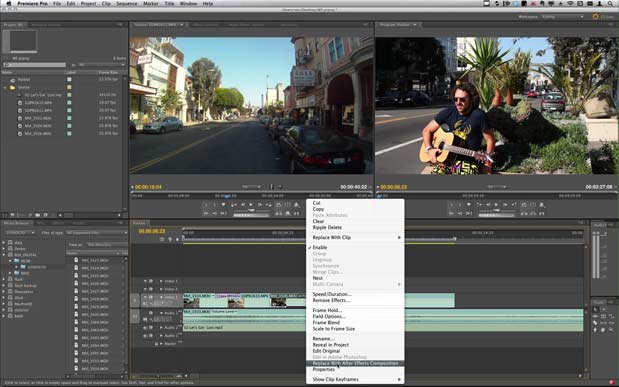Select the Rate Stretch tool
Image resolution: width=619 pixels, height=387 pixels.
pyautogui.click(x=611, y=316)
